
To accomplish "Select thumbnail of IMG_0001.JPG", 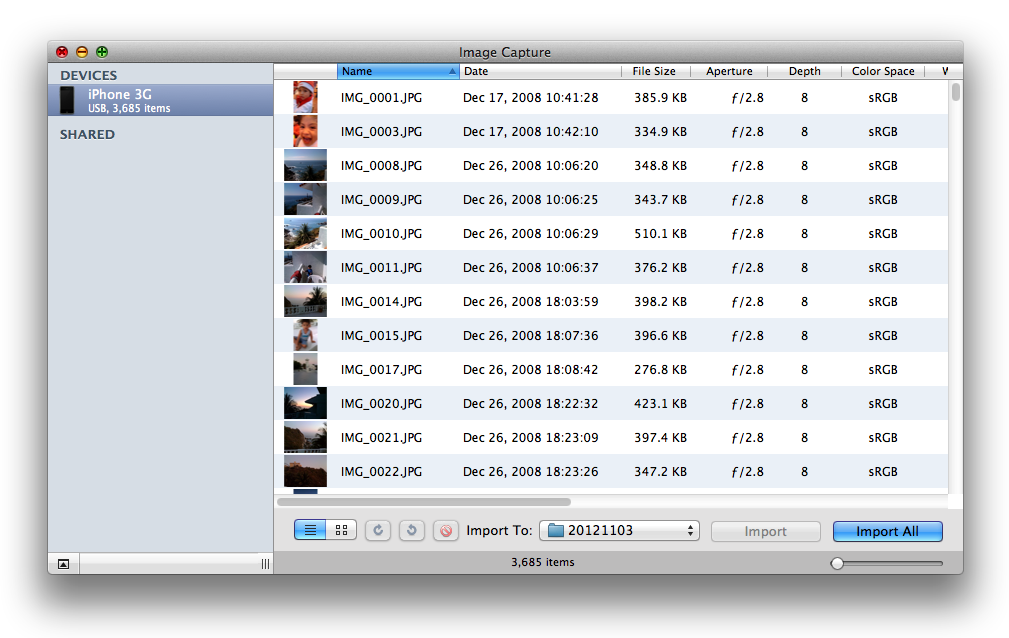I will [305, 97].
